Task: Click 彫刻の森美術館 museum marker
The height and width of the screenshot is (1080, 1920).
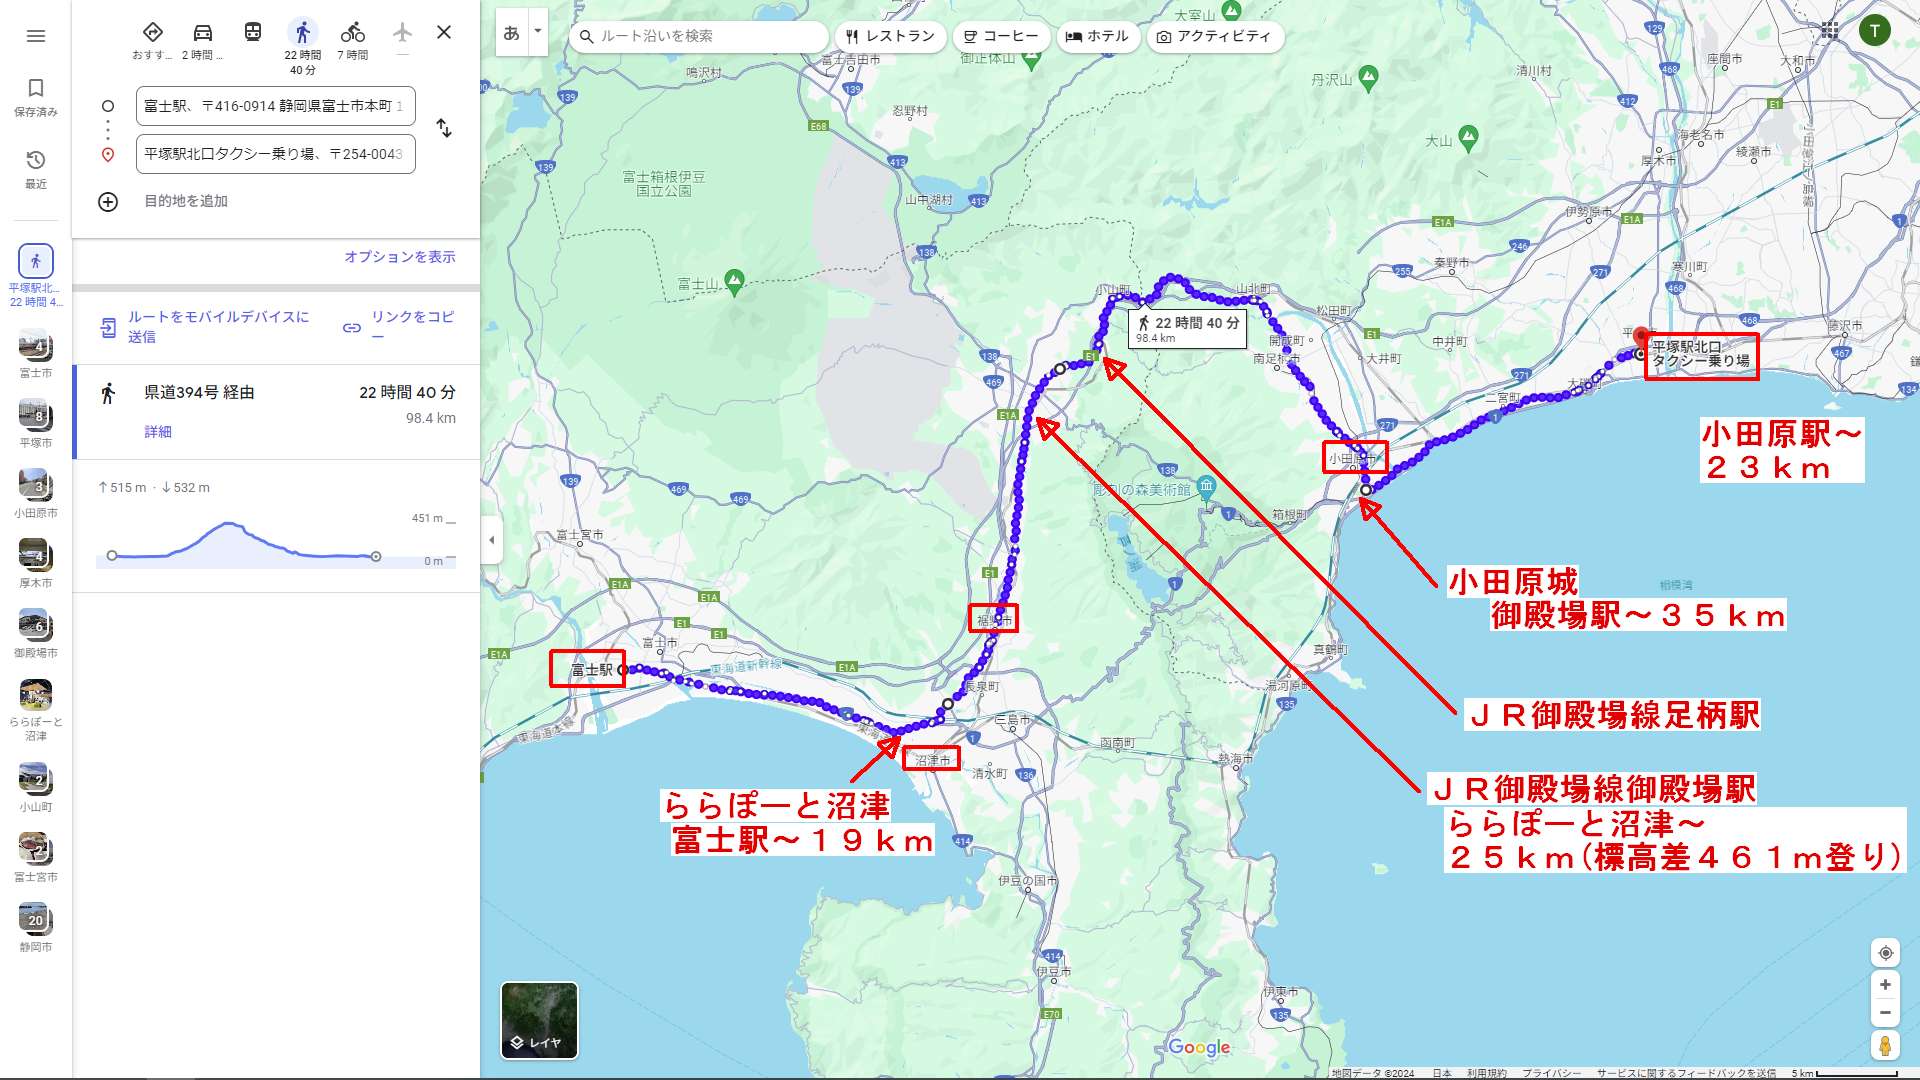Action: 1207,487
